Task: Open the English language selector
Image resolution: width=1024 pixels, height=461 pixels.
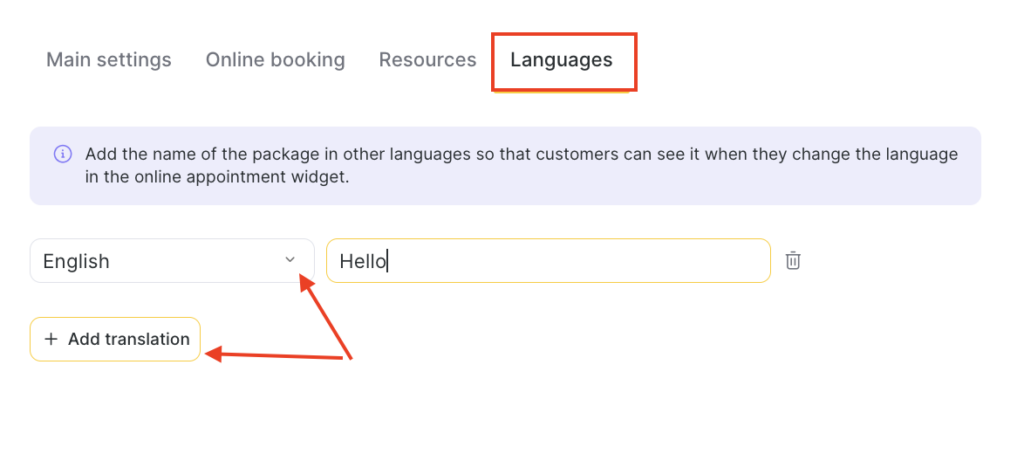Action: (x=172, y=261)
